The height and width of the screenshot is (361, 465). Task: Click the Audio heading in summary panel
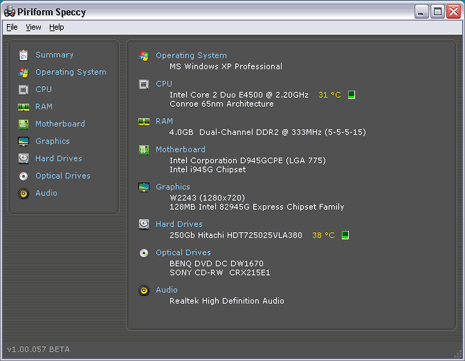[x=167, y=290]
